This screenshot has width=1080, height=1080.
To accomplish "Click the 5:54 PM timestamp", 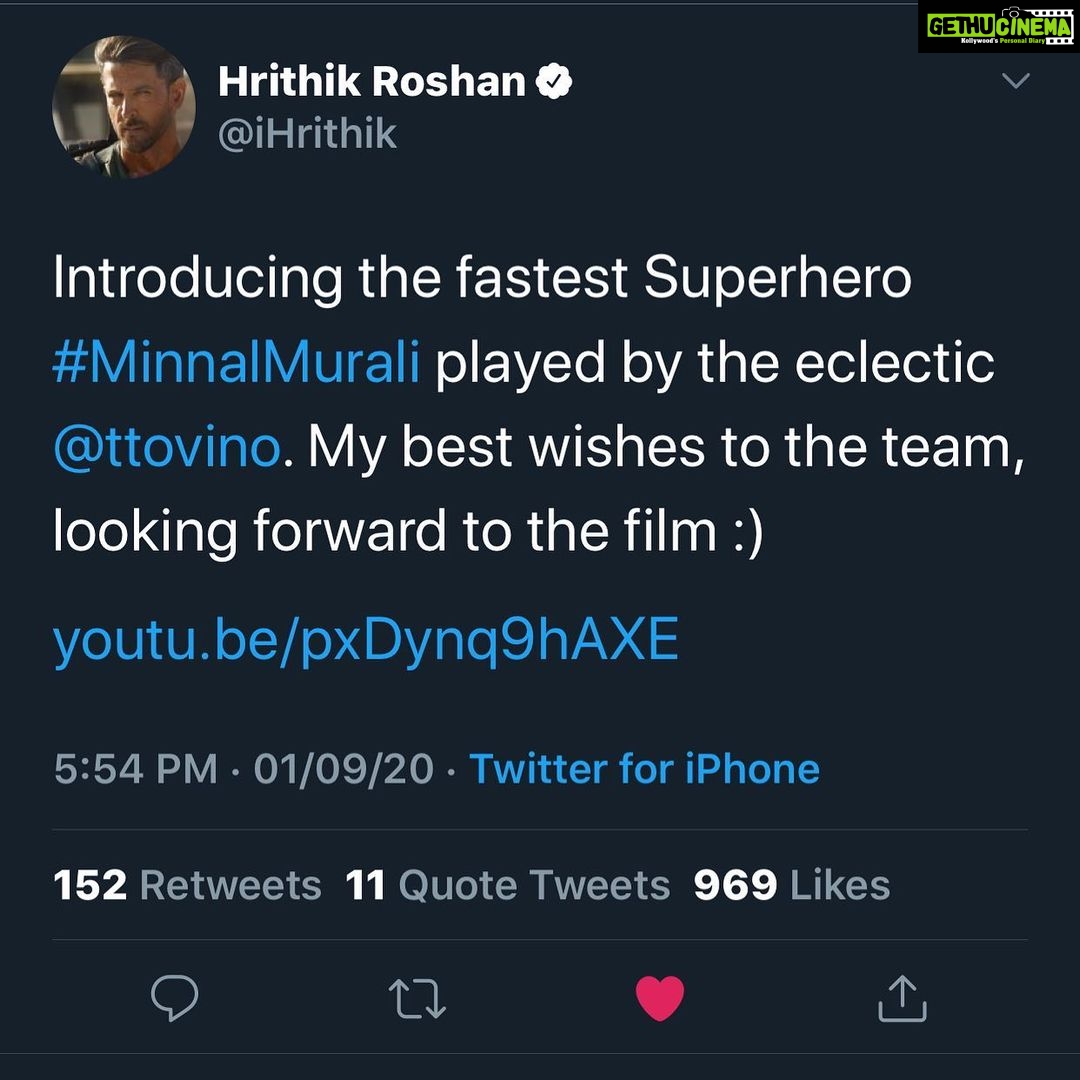I will (136, 769).
